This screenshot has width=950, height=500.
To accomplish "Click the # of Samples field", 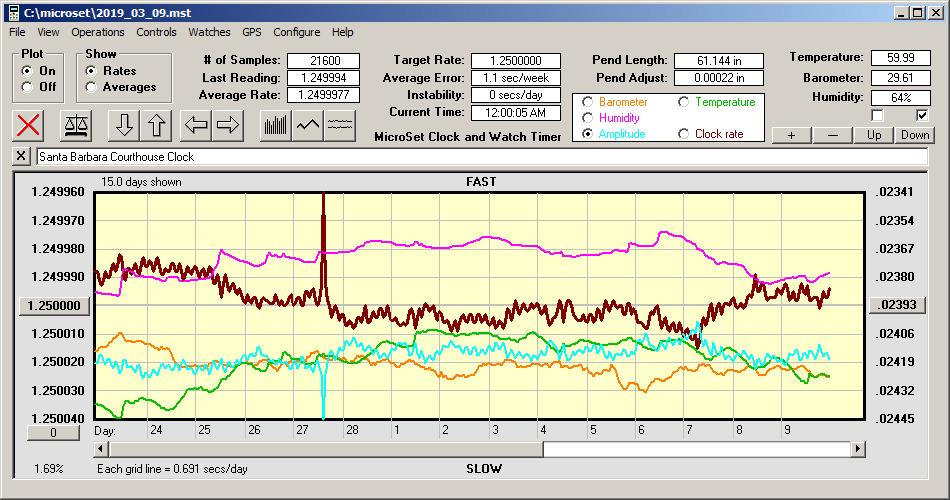I will point(324,61).
